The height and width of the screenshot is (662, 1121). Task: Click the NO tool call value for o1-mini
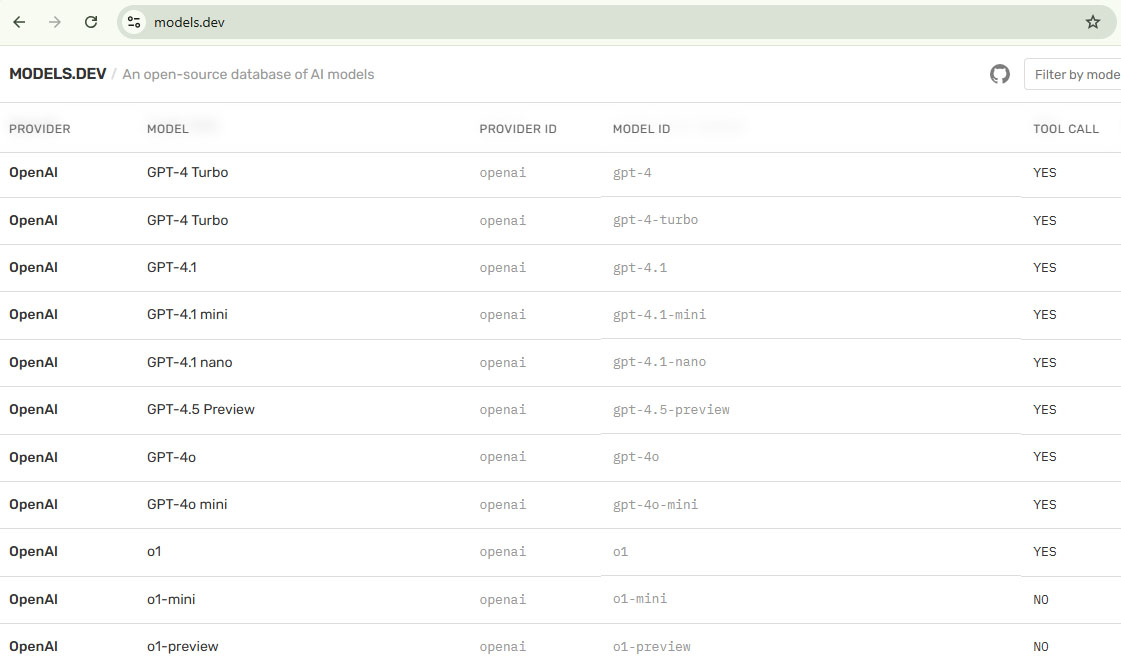pyautogui.click(x=1040, y=600)
